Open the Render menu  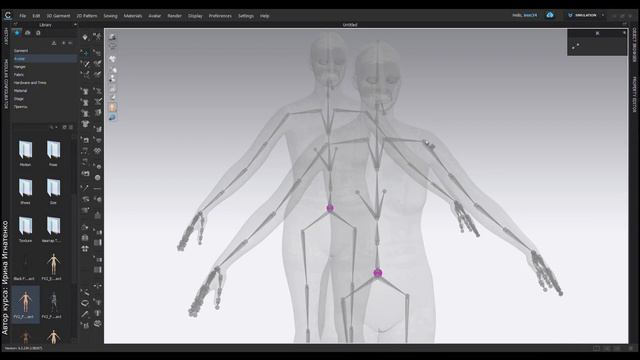coord(174,16)
